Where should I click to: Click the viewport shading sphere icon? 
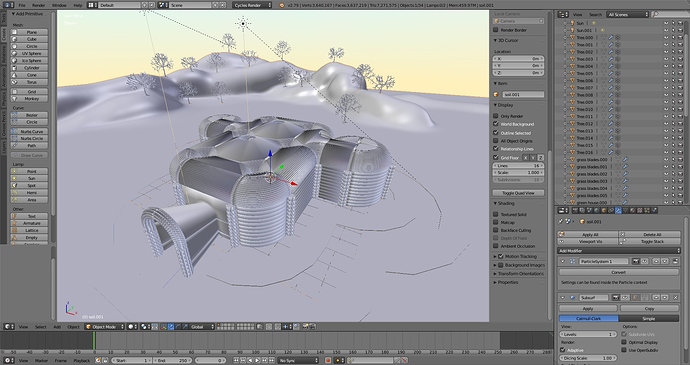[x=132, y=327]
